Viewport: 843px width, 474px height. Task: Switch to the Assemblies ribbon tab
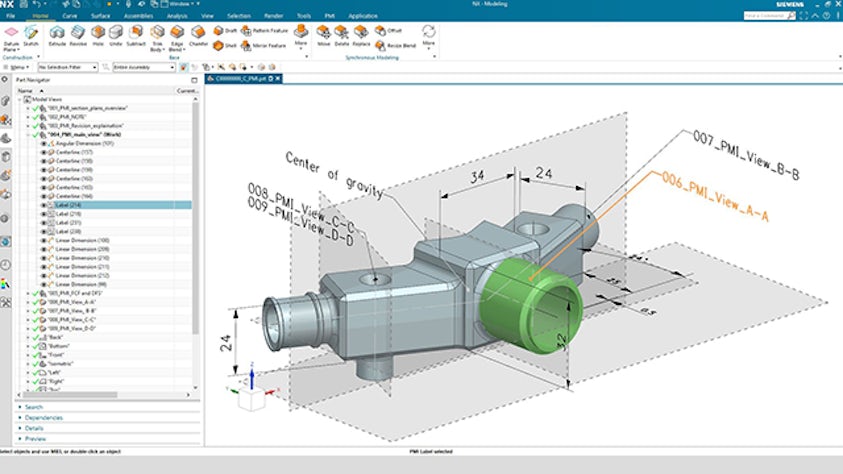click(138, 16)
